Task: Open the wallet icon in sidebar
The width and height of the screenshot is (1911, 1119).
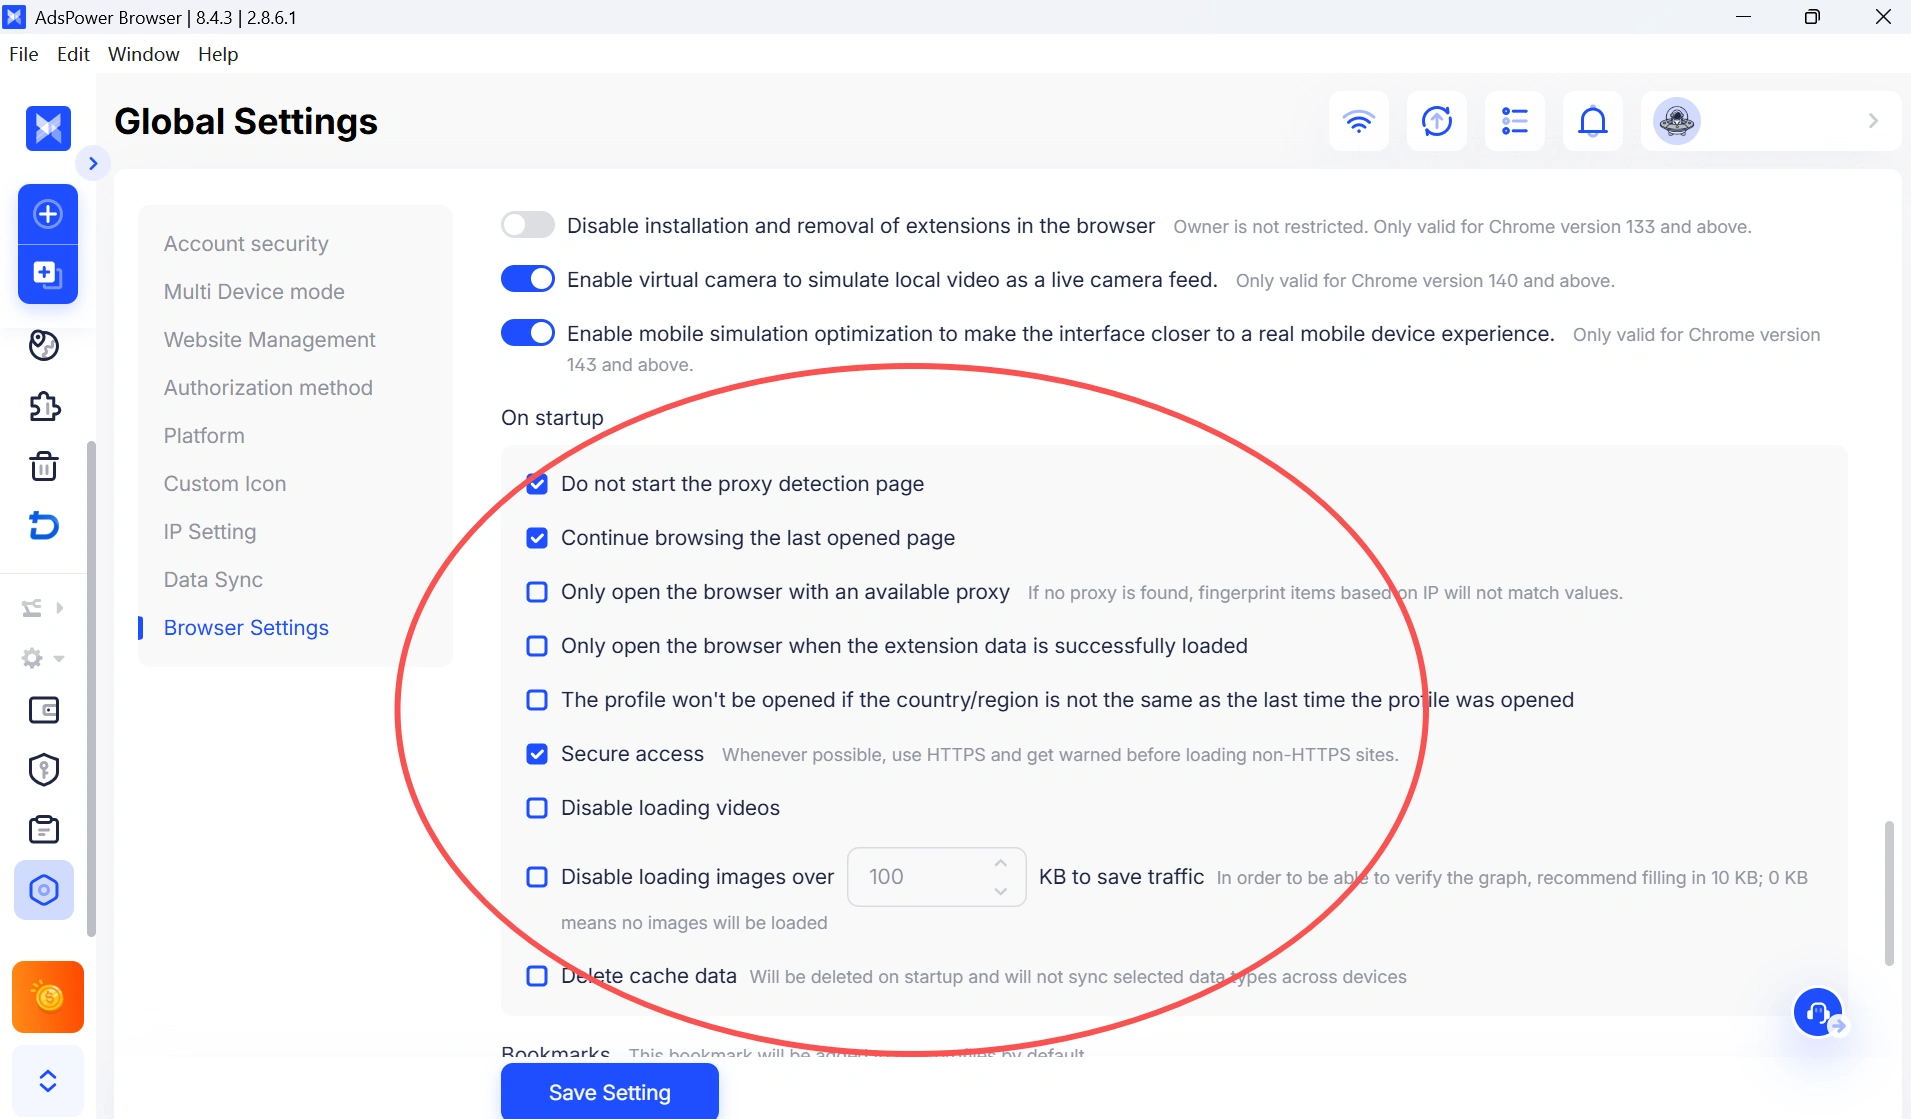Action: (44, 710)
